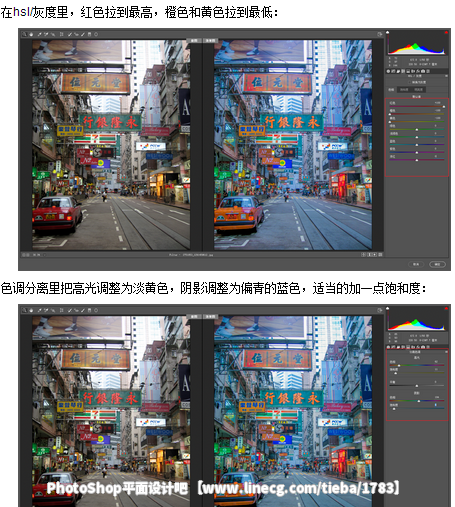Click the Before label above upper left preview
This screenshot has height=507, width=455.
coord(194,40)
